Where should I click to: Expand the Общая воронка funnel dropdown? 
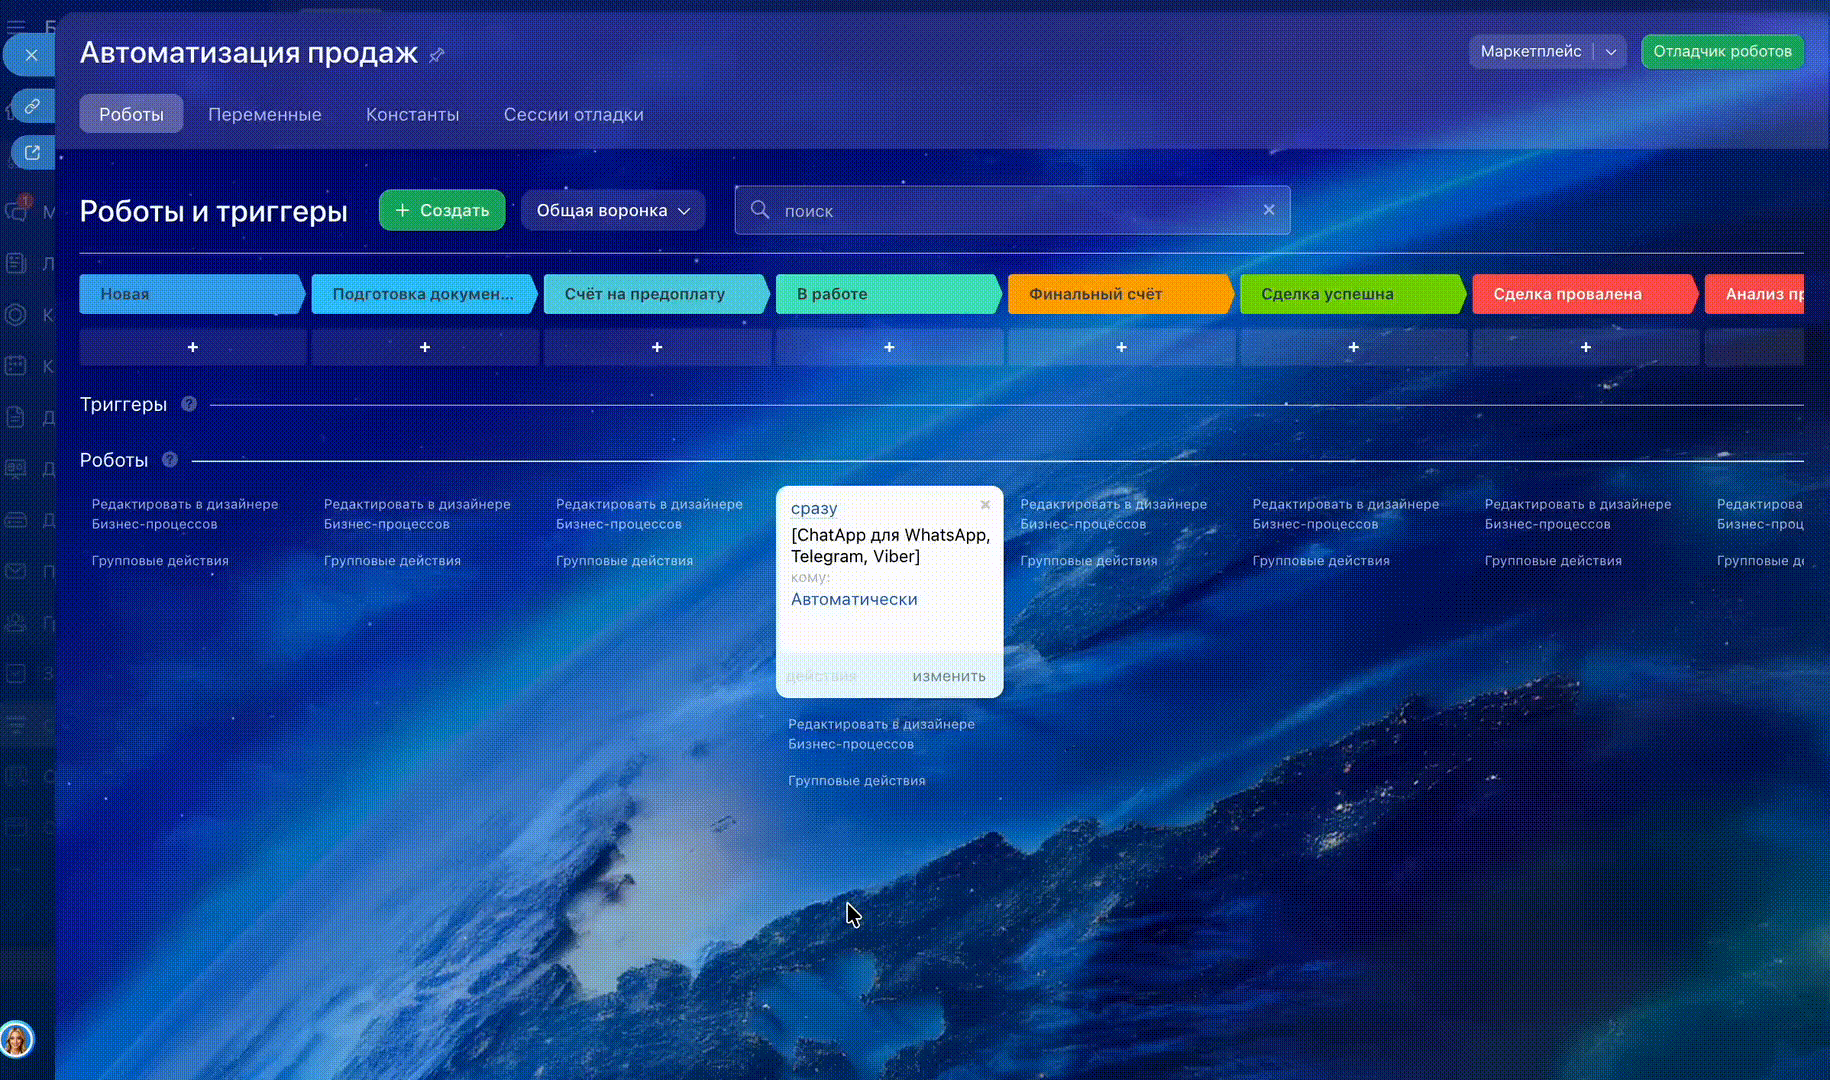(x=613, y=210)
